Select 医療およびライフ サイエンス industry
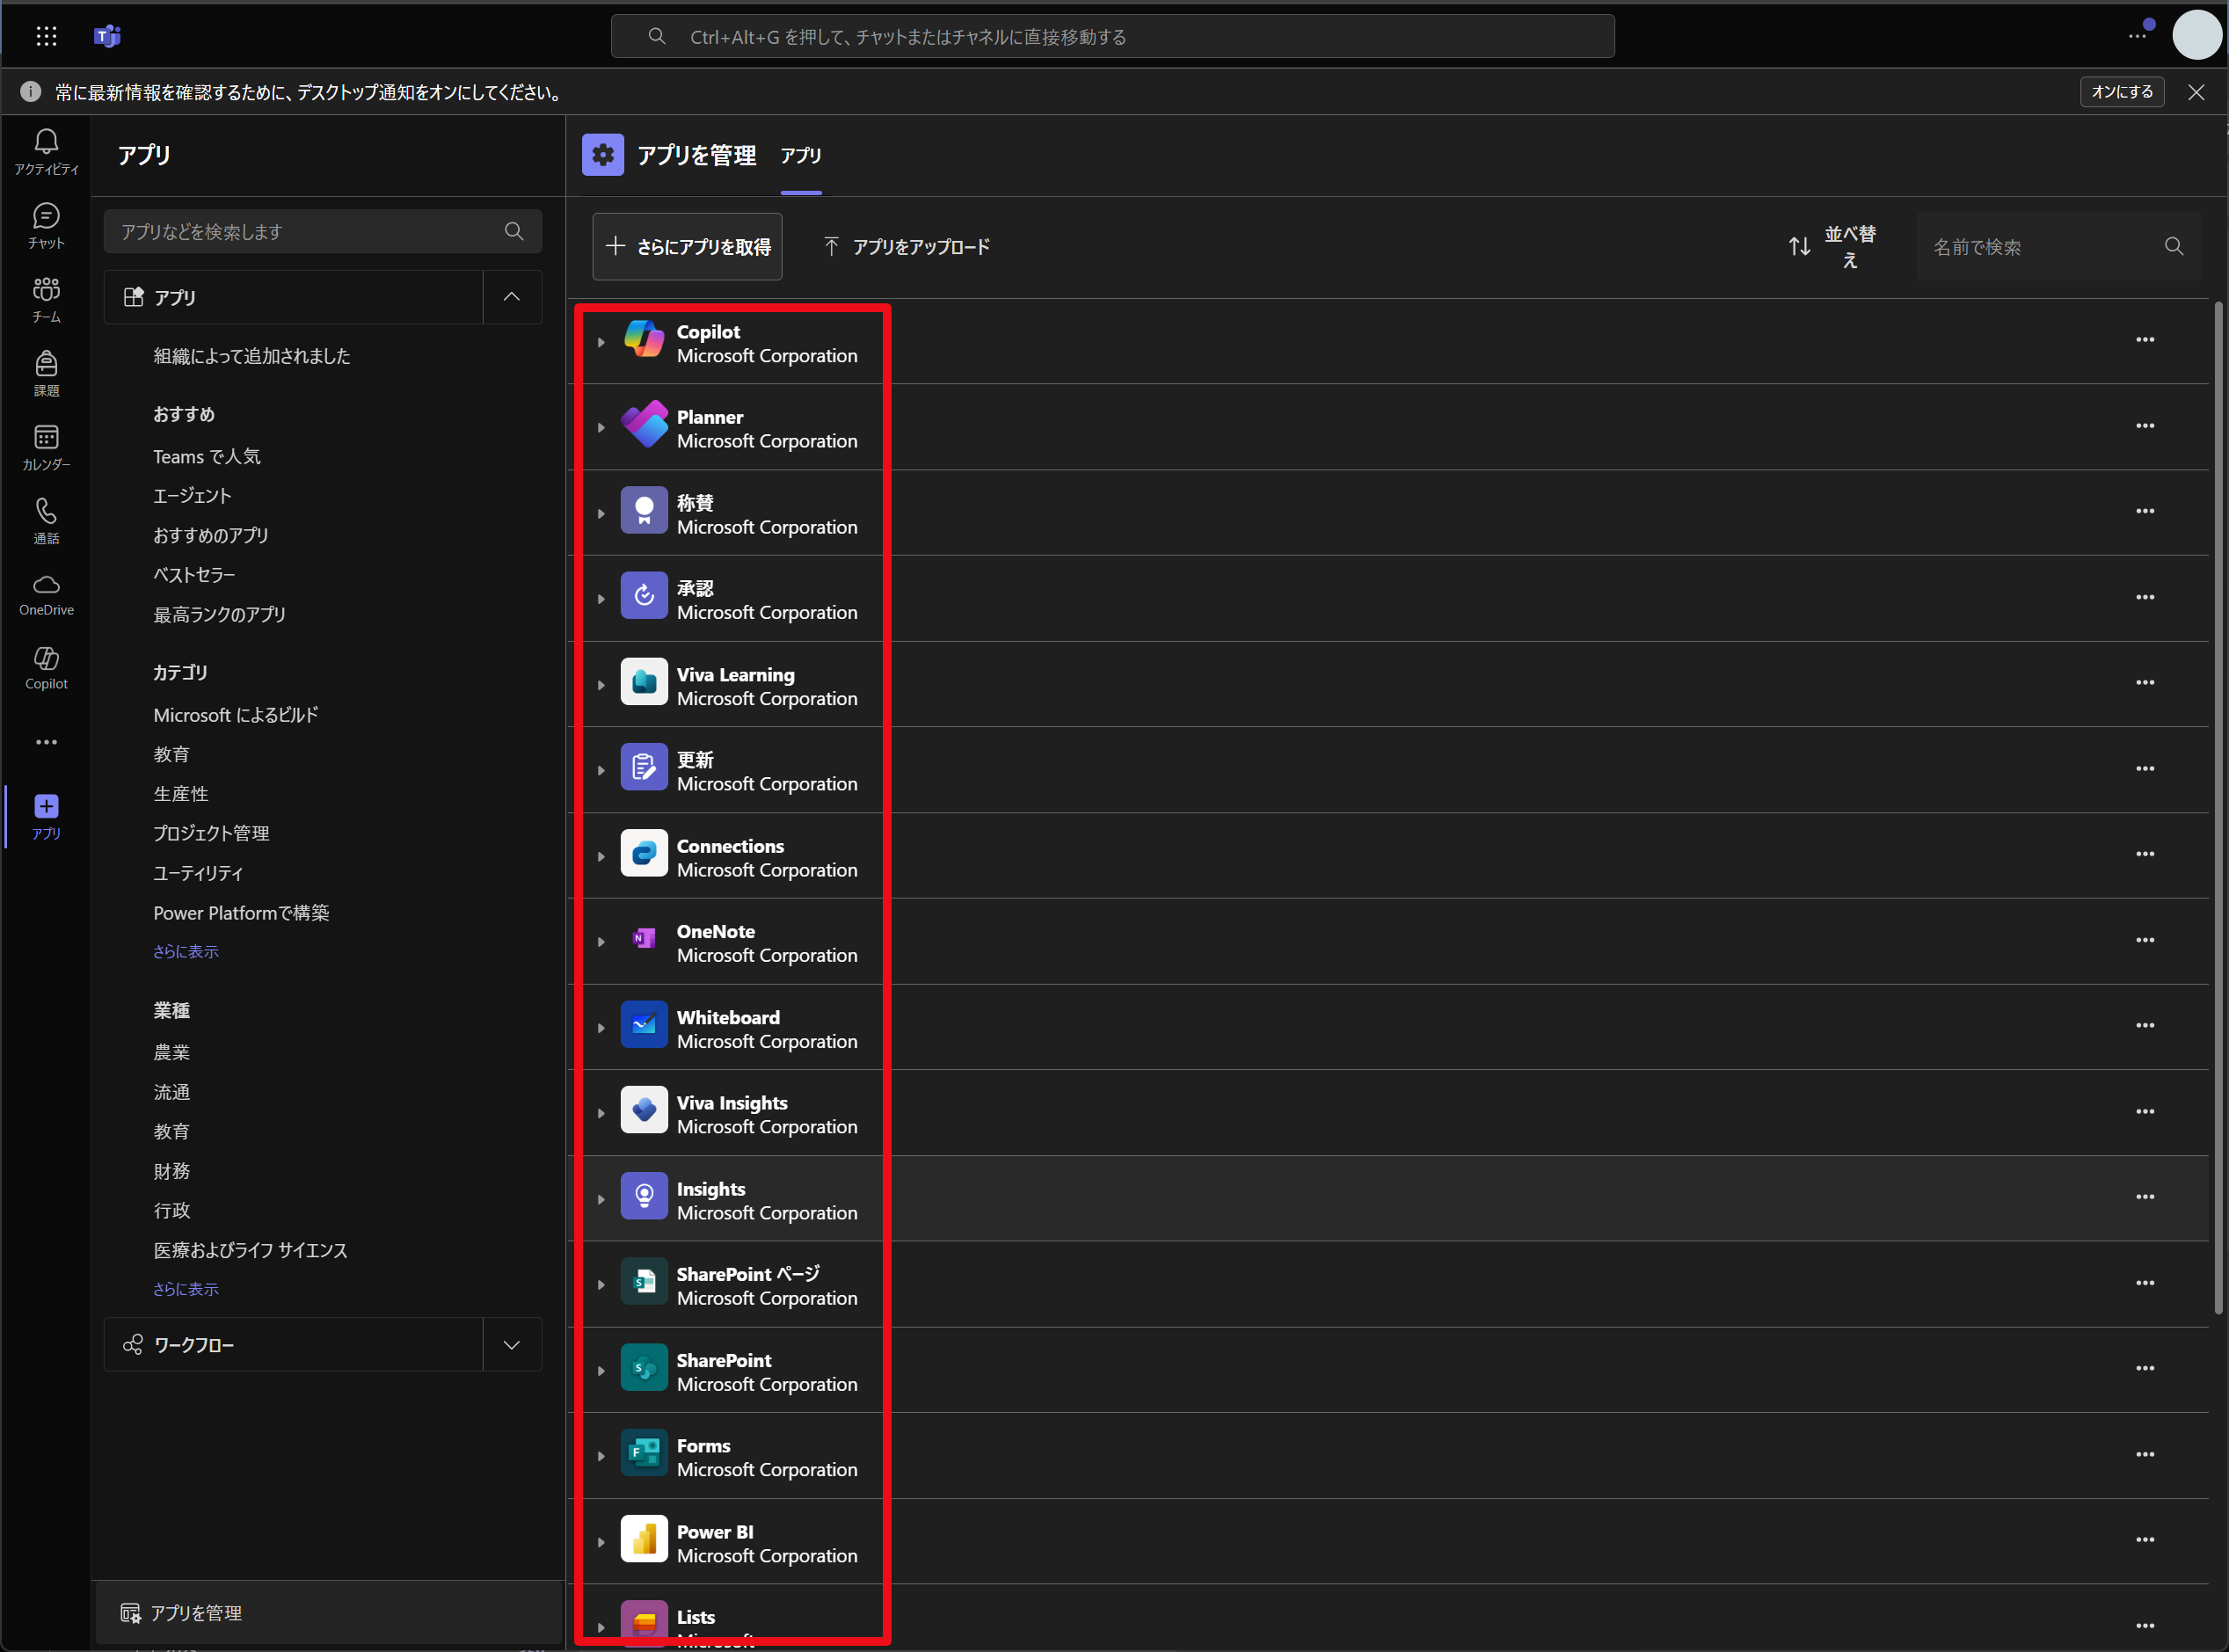 250,1250
